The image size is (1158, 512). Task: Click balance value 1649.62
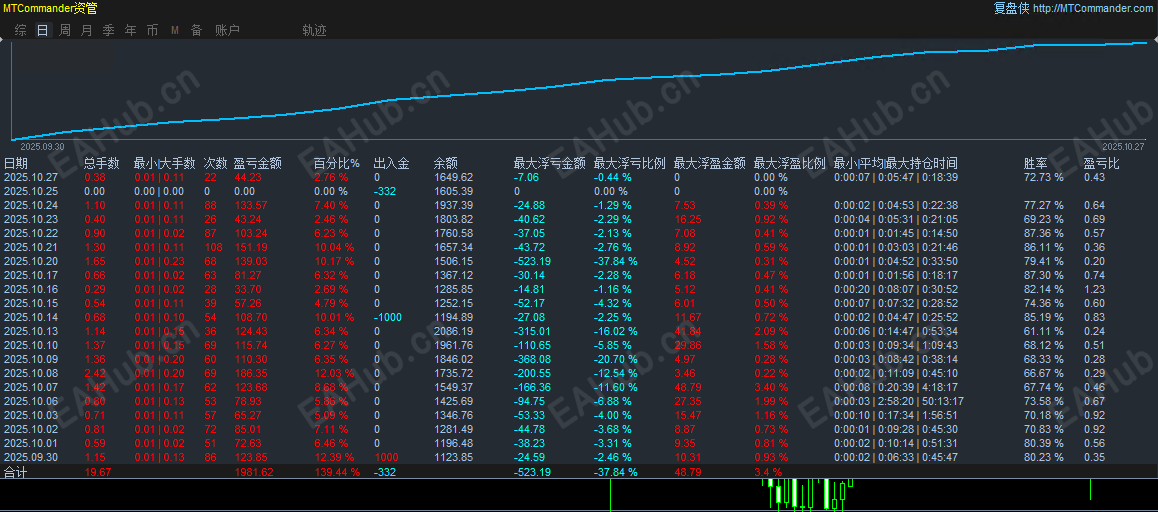pyautogui.click(x=453, y=177)
